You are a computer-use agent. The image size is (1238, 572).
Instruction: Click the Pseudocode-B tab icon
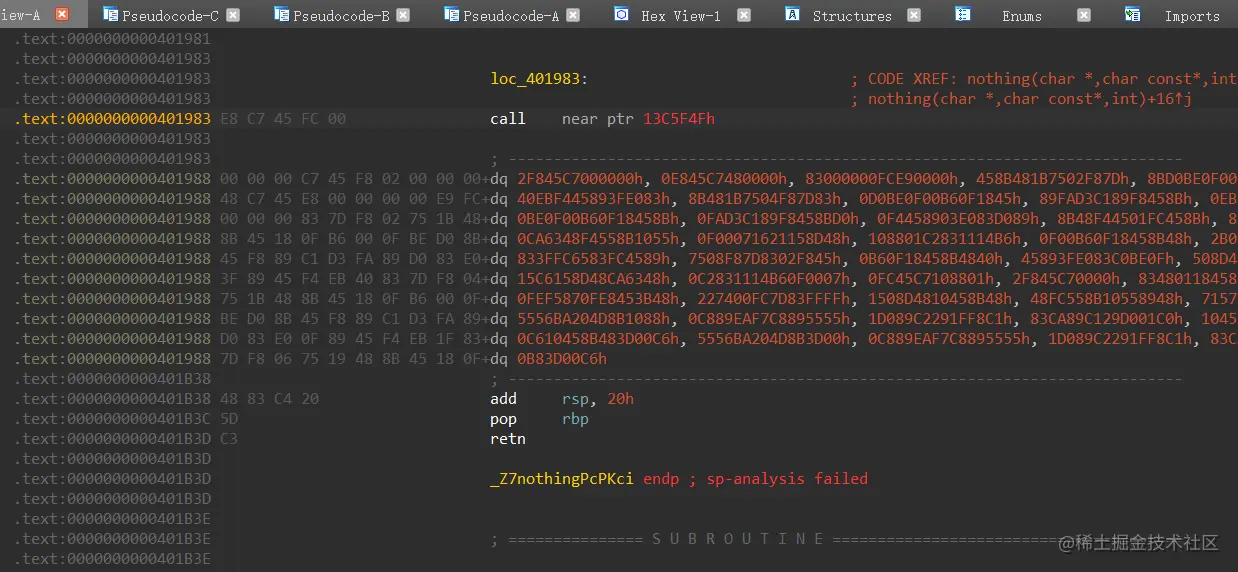281,15
